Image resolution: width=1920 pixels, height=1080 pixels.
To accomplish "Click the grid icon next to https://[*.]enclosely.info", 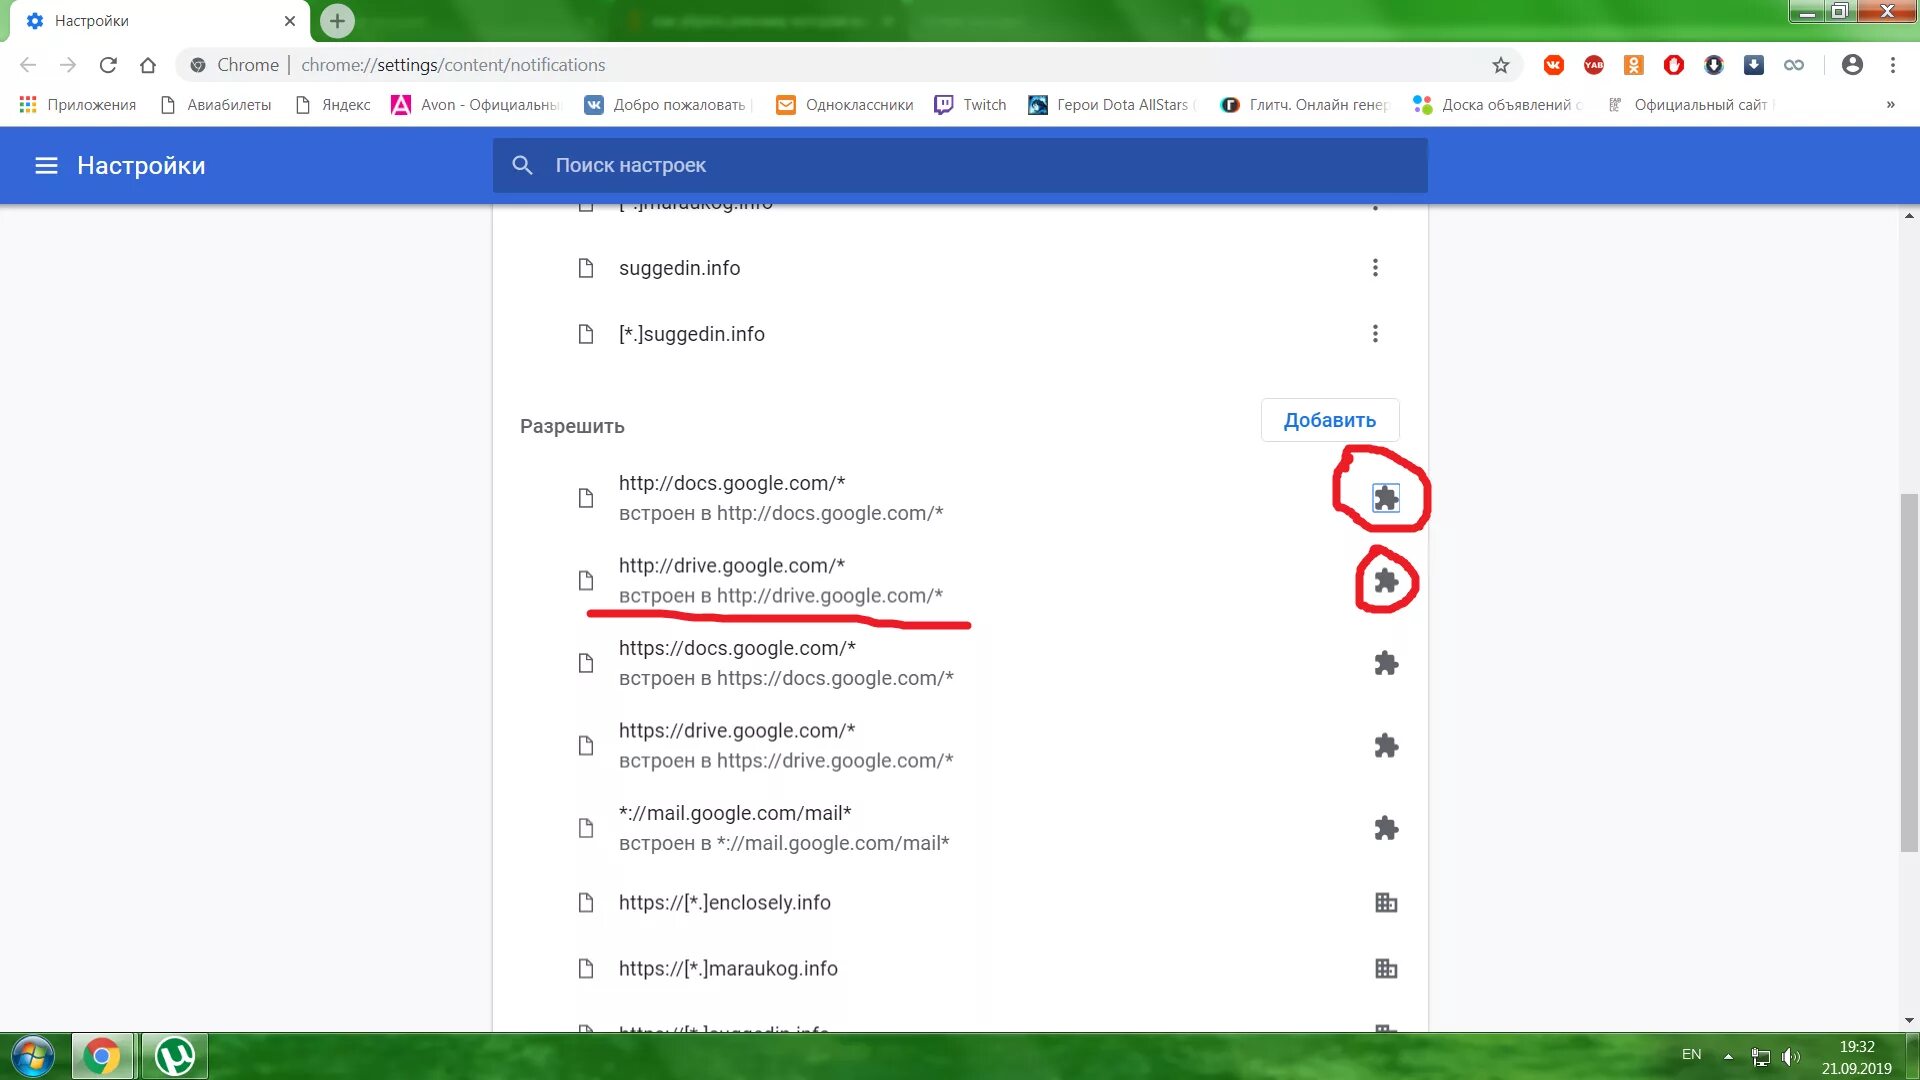I will click(x=1385, y=902).
